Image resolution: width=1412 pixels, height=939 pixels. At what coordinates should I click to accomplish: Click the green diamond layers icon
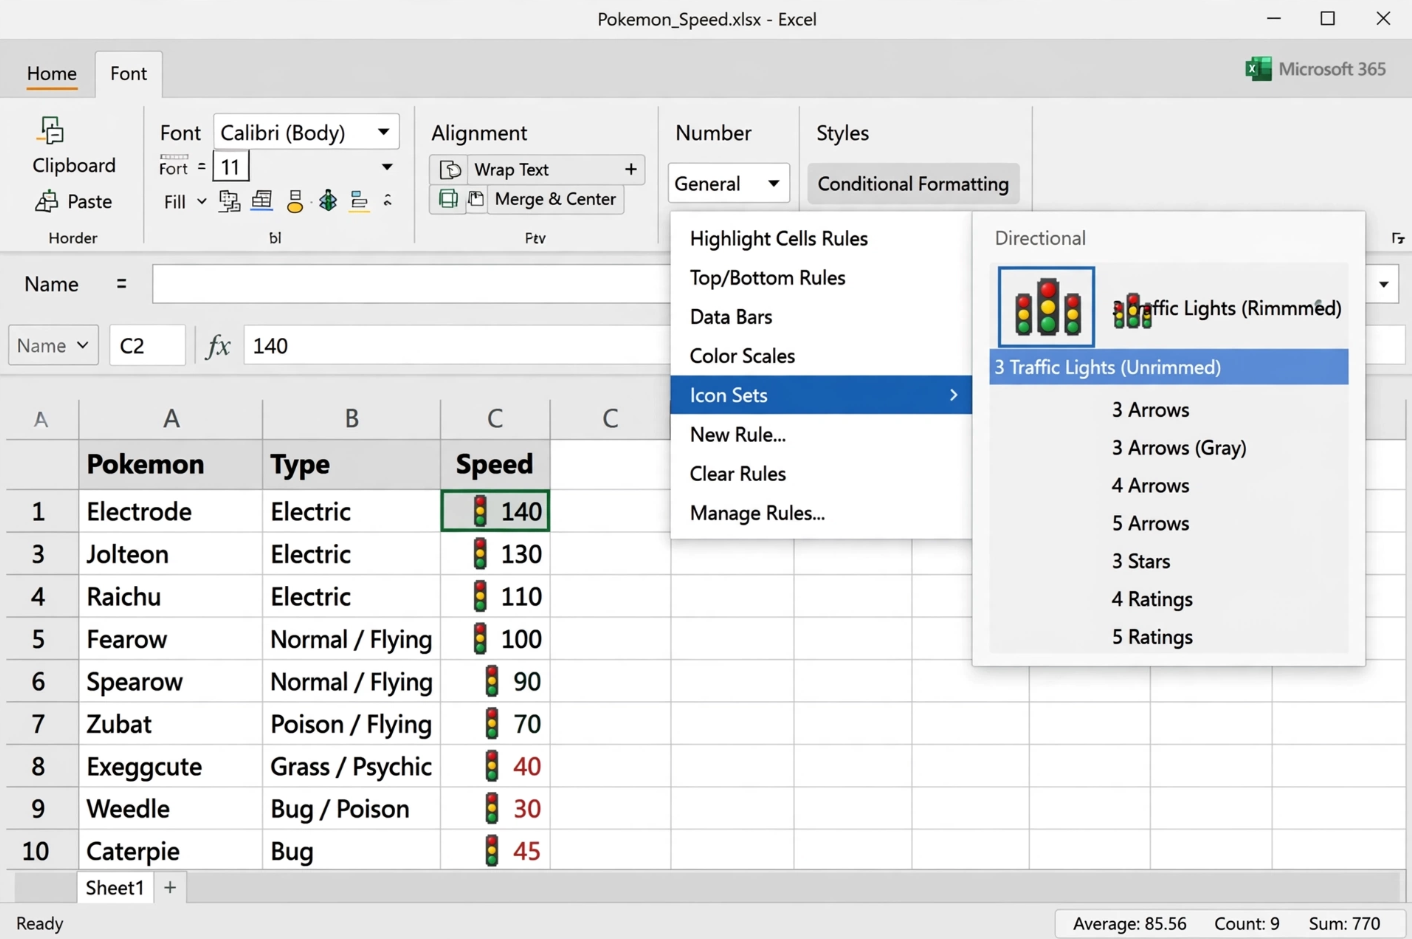click(x=328, y=201)
